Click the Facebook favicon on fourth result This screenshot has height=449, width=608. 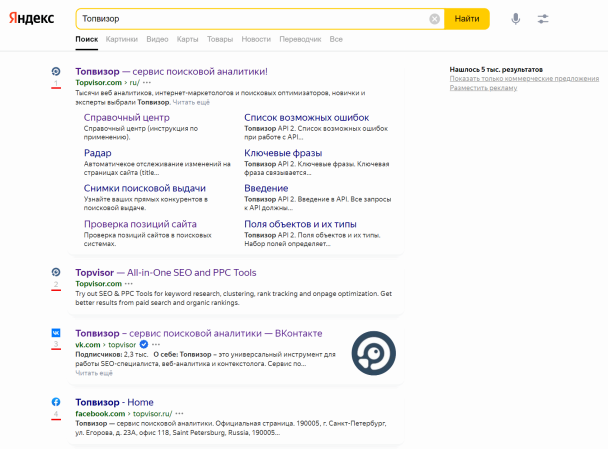point(56,401)
